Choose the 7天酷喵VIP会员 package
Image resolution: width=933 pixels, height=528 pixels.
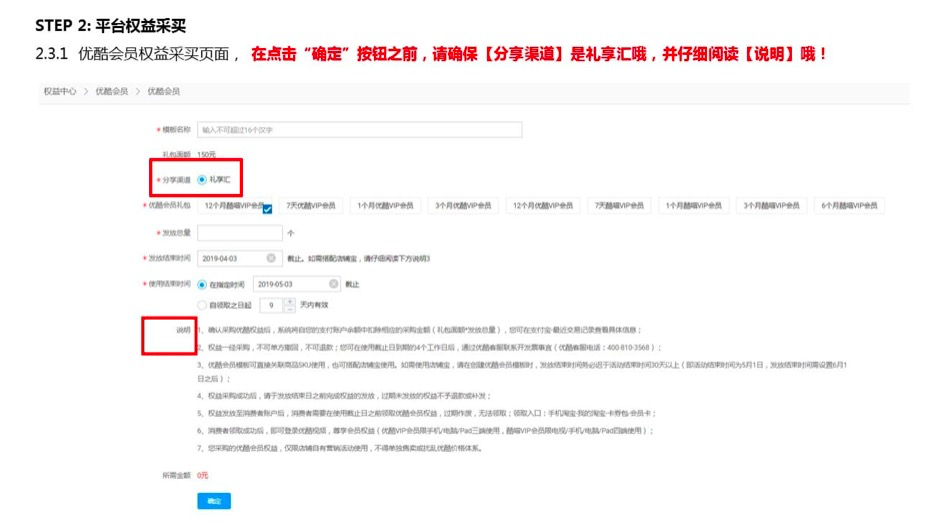pyautogui.click(x=619, y=205)
